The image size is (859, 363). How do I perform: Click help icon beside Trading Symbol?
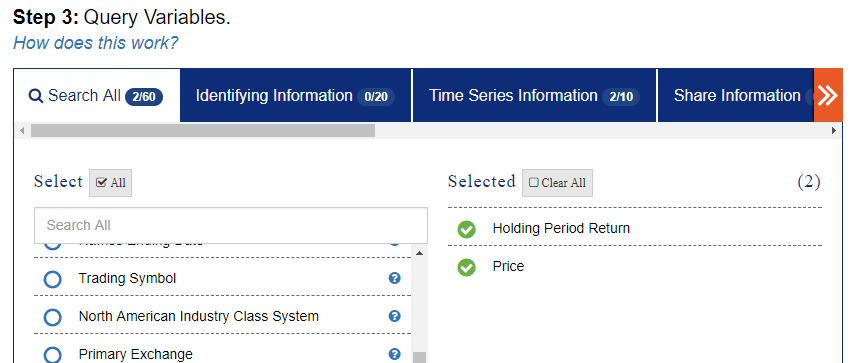click(x=394, y=278)
